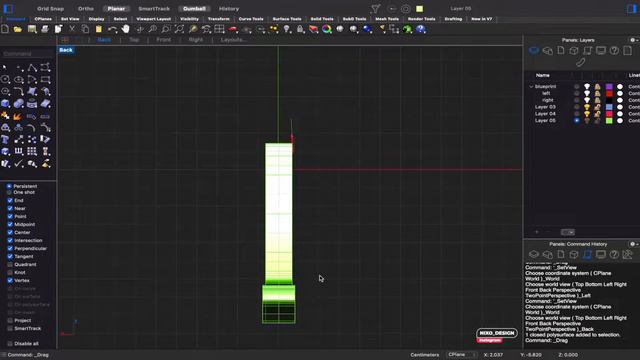Check the Disable all osnap option

point(10,344)
